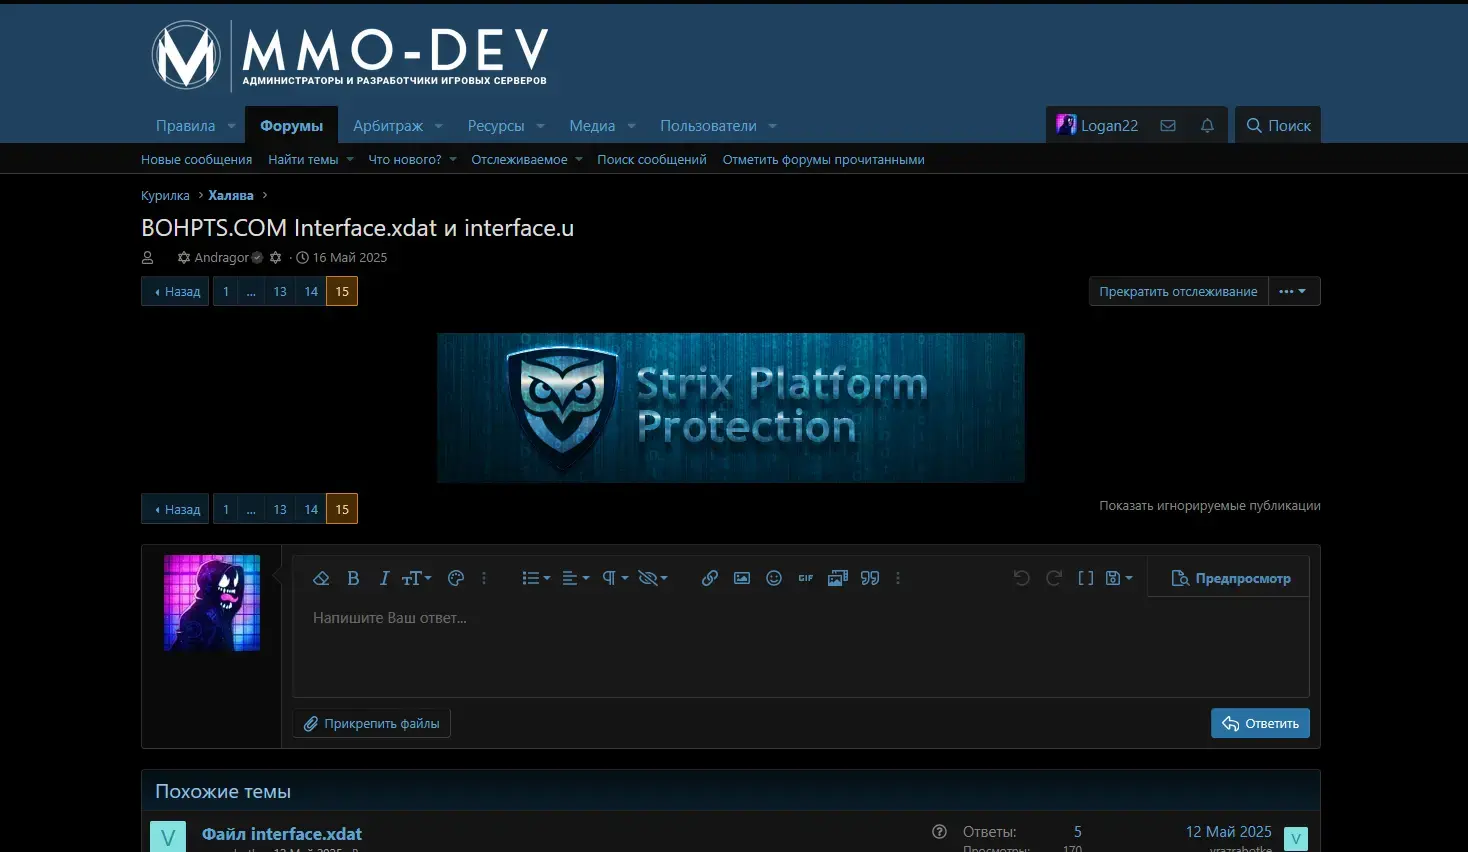Expand the Медиа menu arrow
The image size is (1468, 852).
point(631,126)
